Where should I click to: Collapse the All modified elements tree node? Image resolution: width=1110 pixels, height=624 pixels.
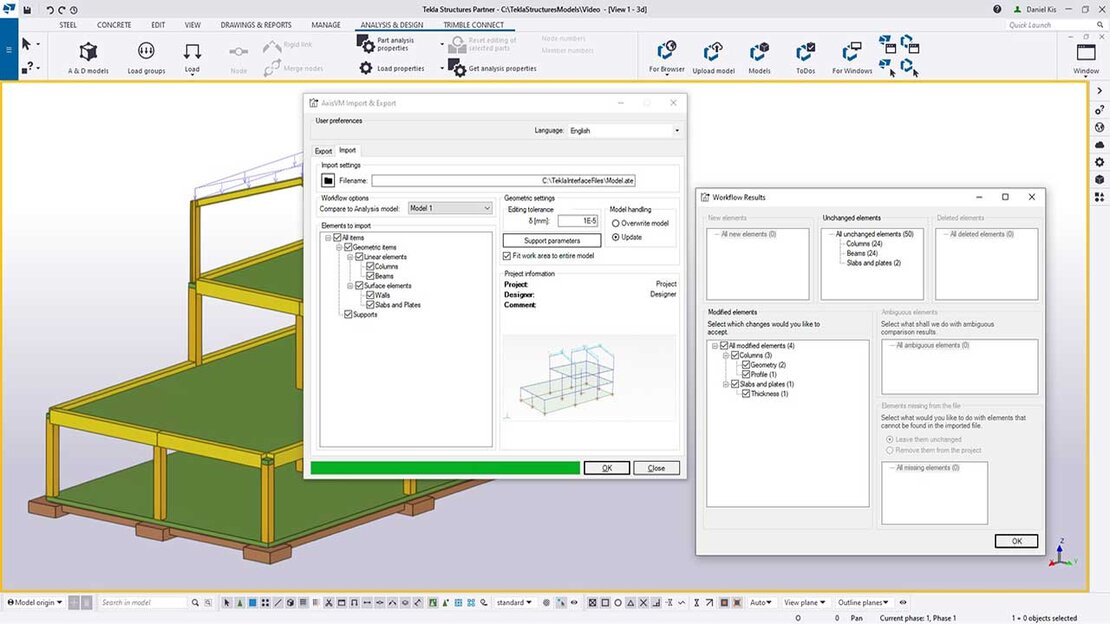tap(715, 346)
